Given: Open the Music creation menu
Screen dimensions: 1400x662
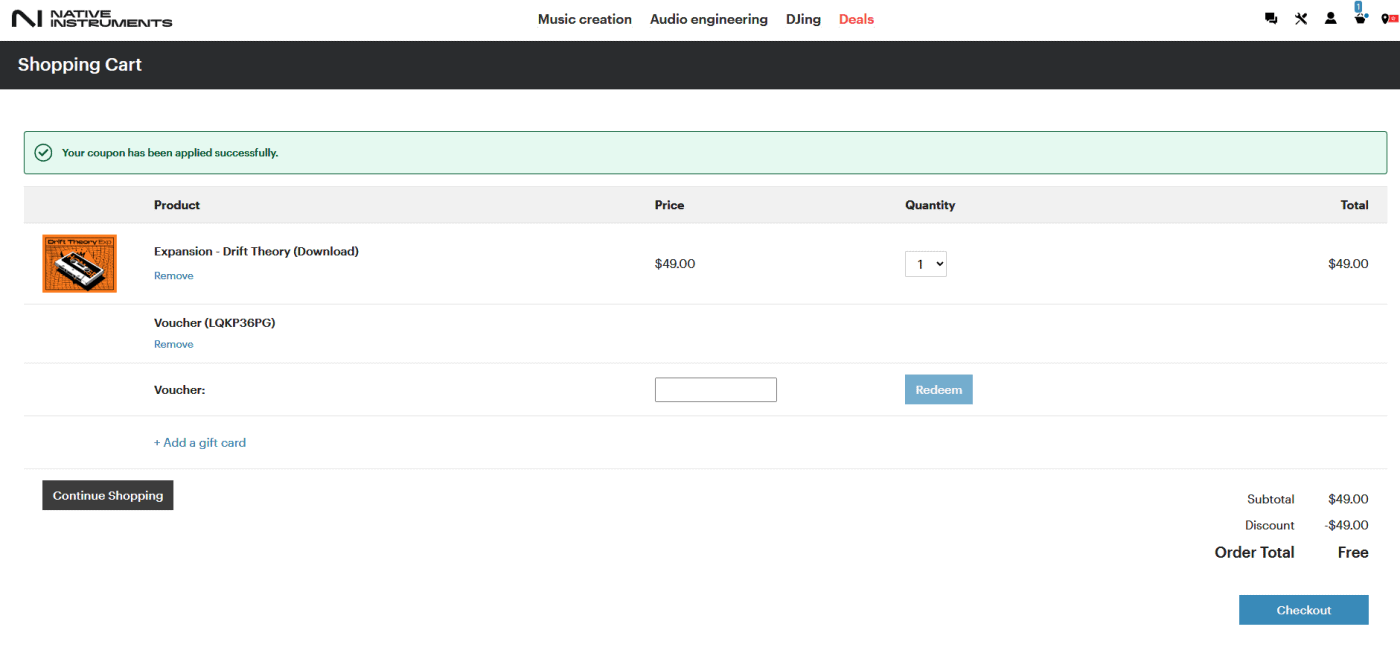Looking at the screenshot, I should (585, 19).
